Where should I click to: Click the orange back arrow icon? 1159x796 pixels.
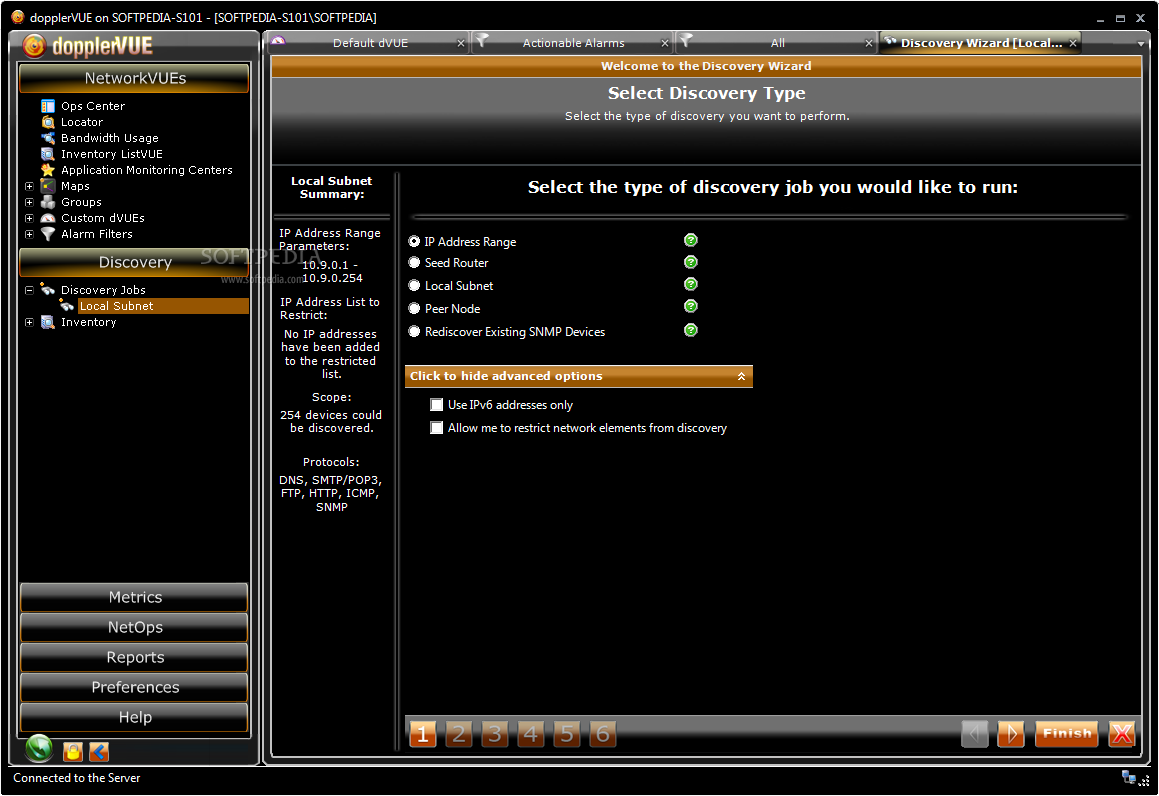[99, 752]
